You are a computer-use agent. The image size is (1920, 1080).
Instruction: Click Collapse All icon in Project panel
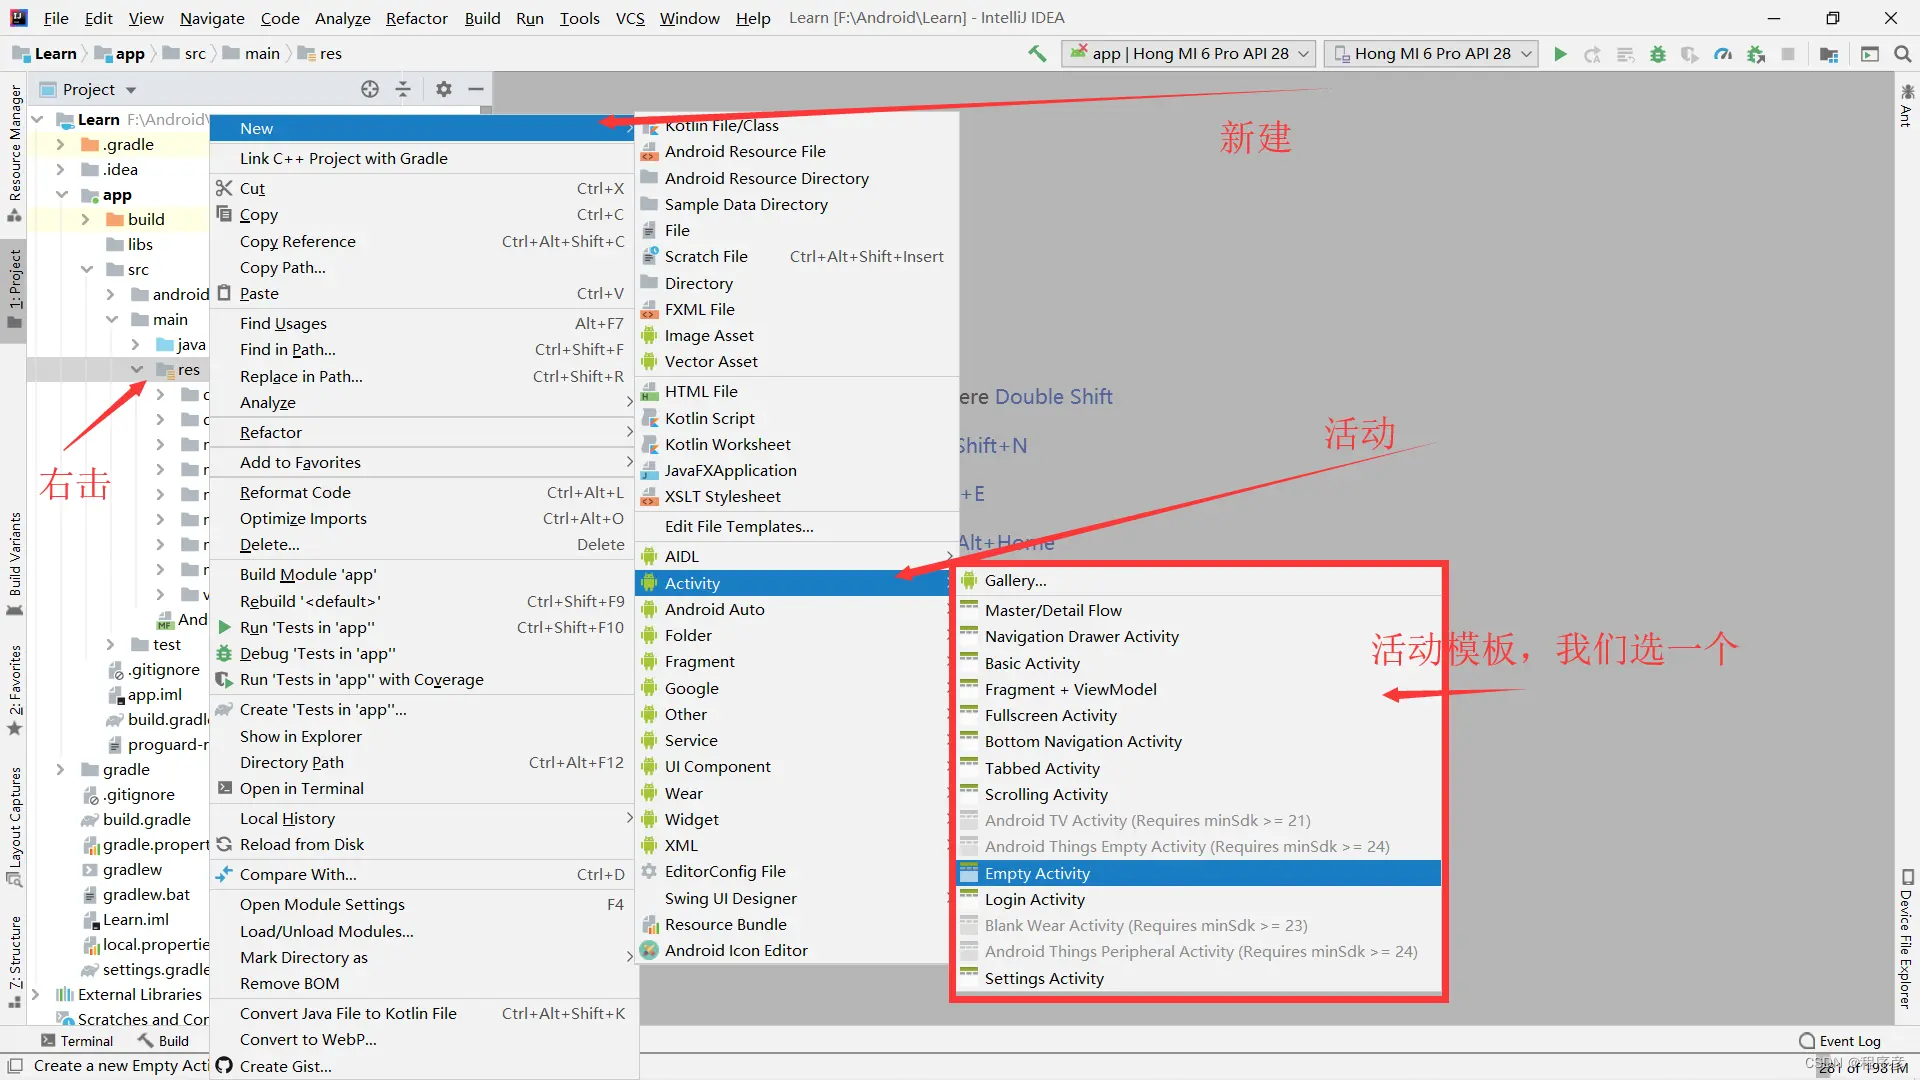click(x=403, y=89)
